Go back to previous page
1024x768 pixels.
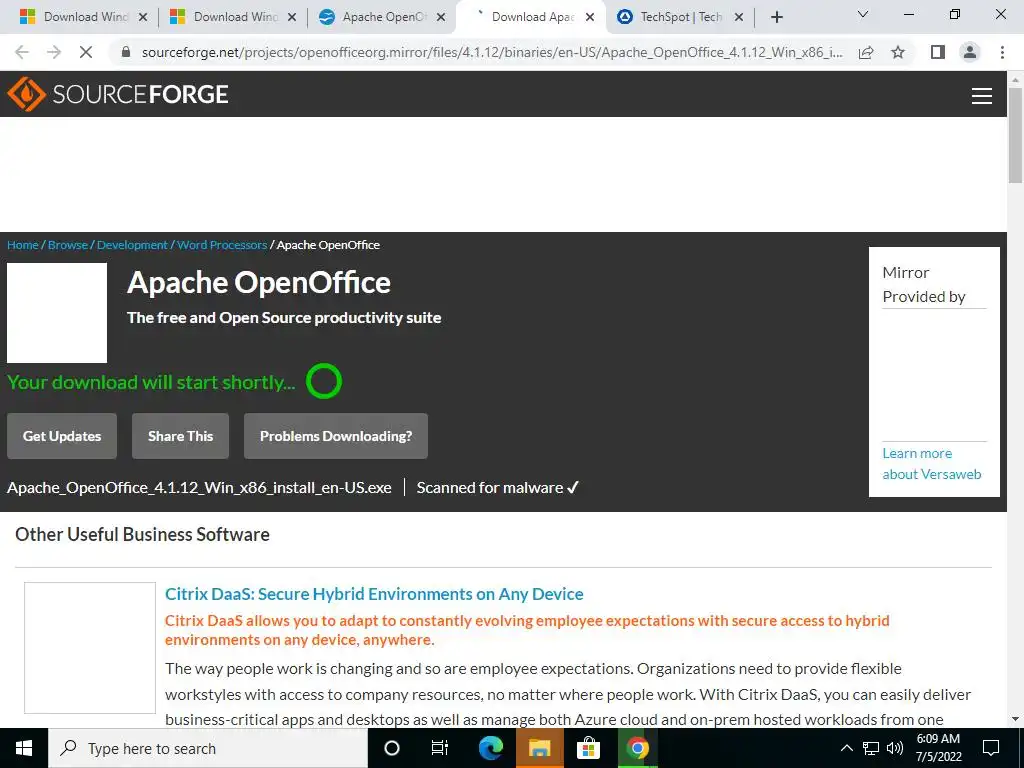[x=22, y=52]
